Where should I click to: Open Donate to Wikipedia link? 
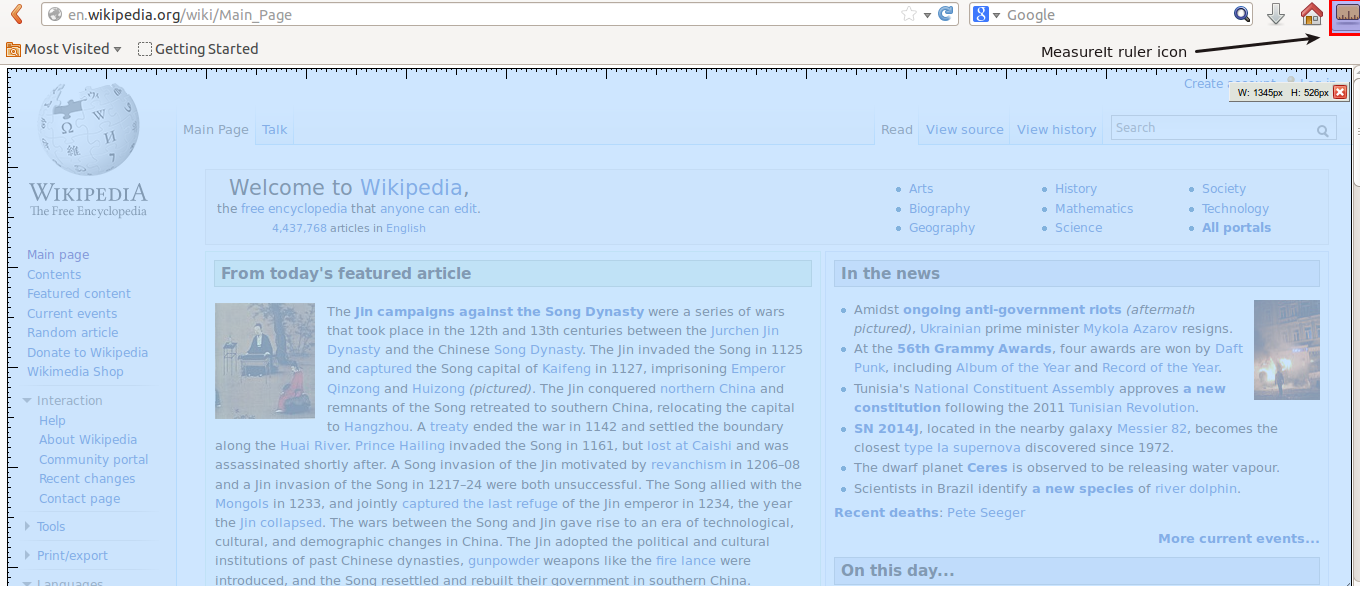click(87, 353)
